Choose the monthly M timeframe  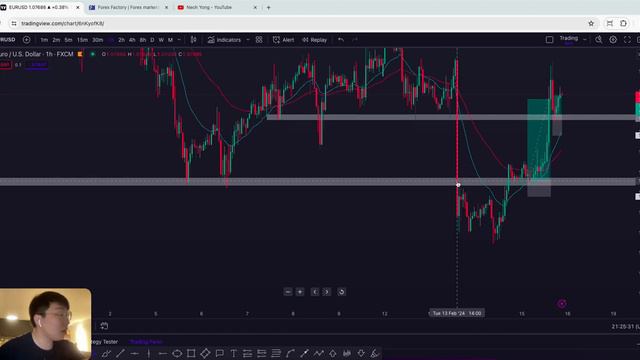171,40
